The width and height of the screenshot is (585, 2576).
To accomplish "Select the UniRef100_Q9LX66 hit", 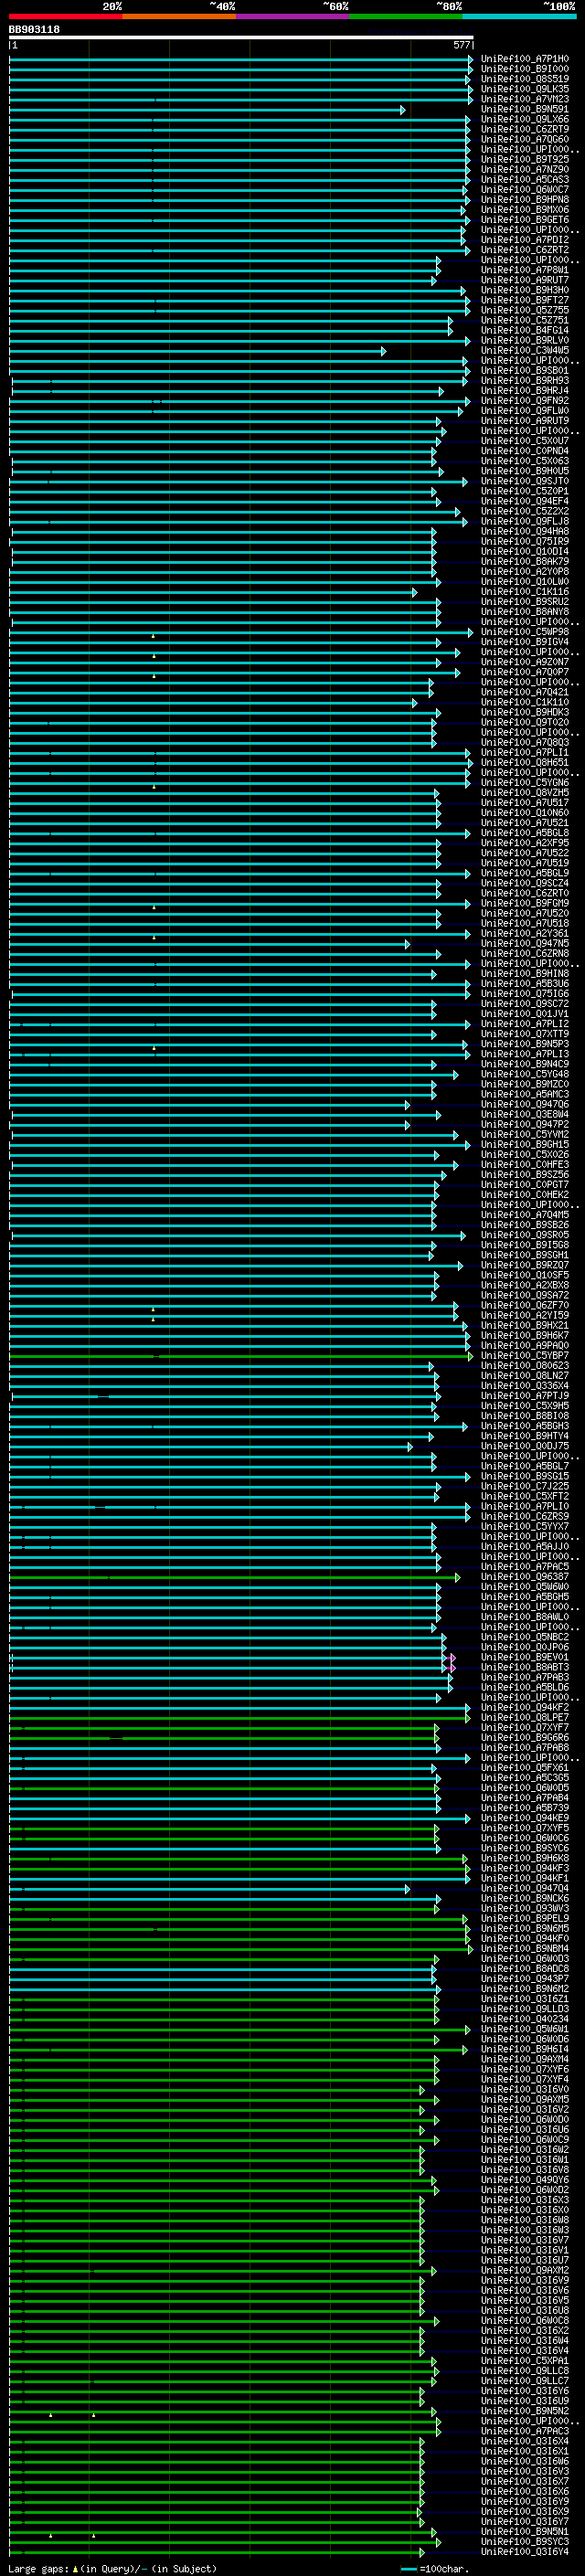I will (x=525, y=119).
